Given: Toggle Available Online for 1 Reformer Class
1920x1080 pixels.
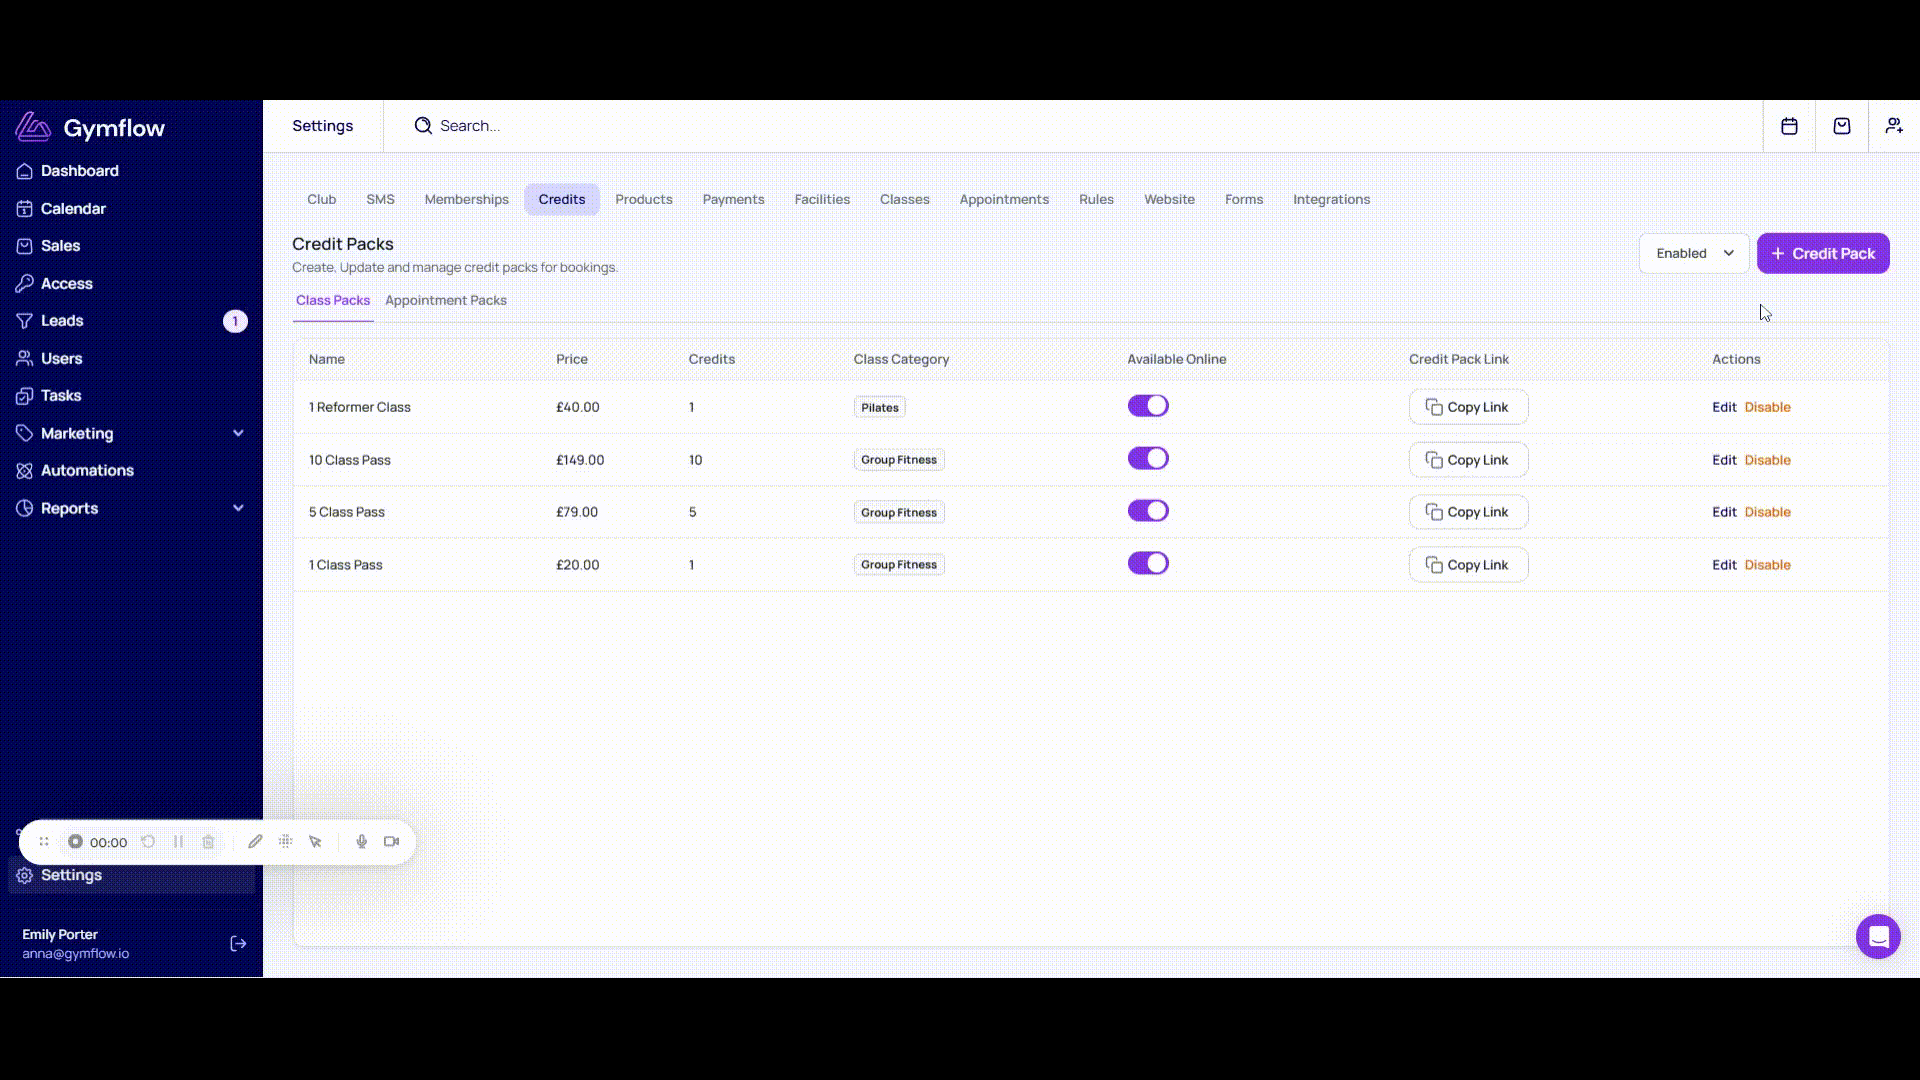Looking at the screenshot, I should click(1148, 406).
